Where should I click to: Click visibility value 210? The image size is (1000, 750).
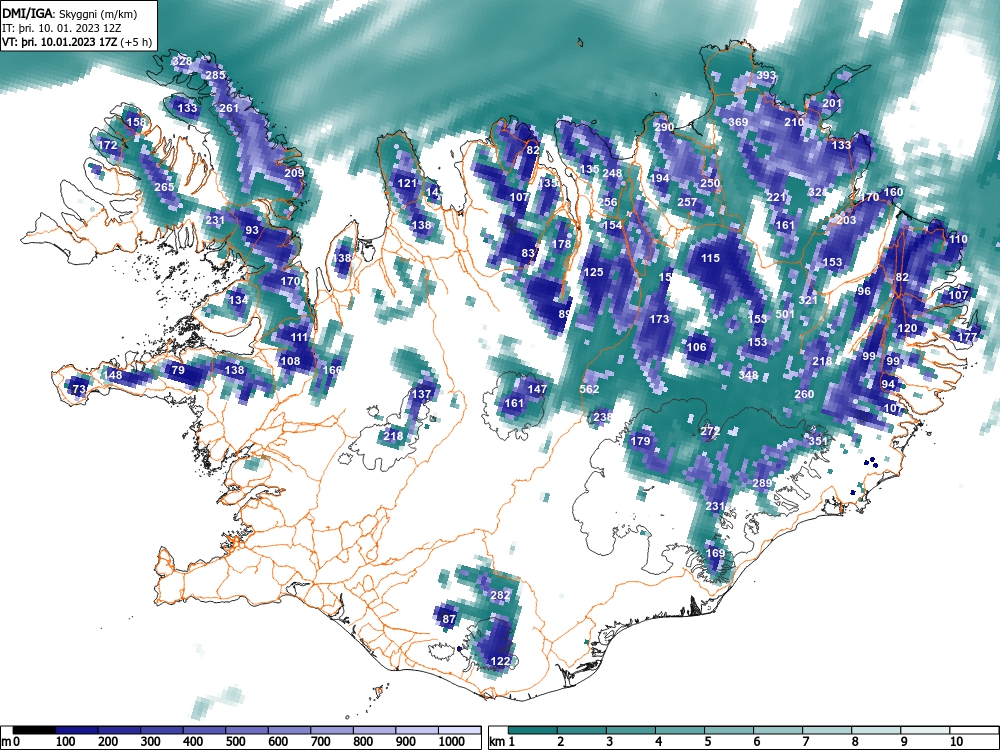point(794,122)
